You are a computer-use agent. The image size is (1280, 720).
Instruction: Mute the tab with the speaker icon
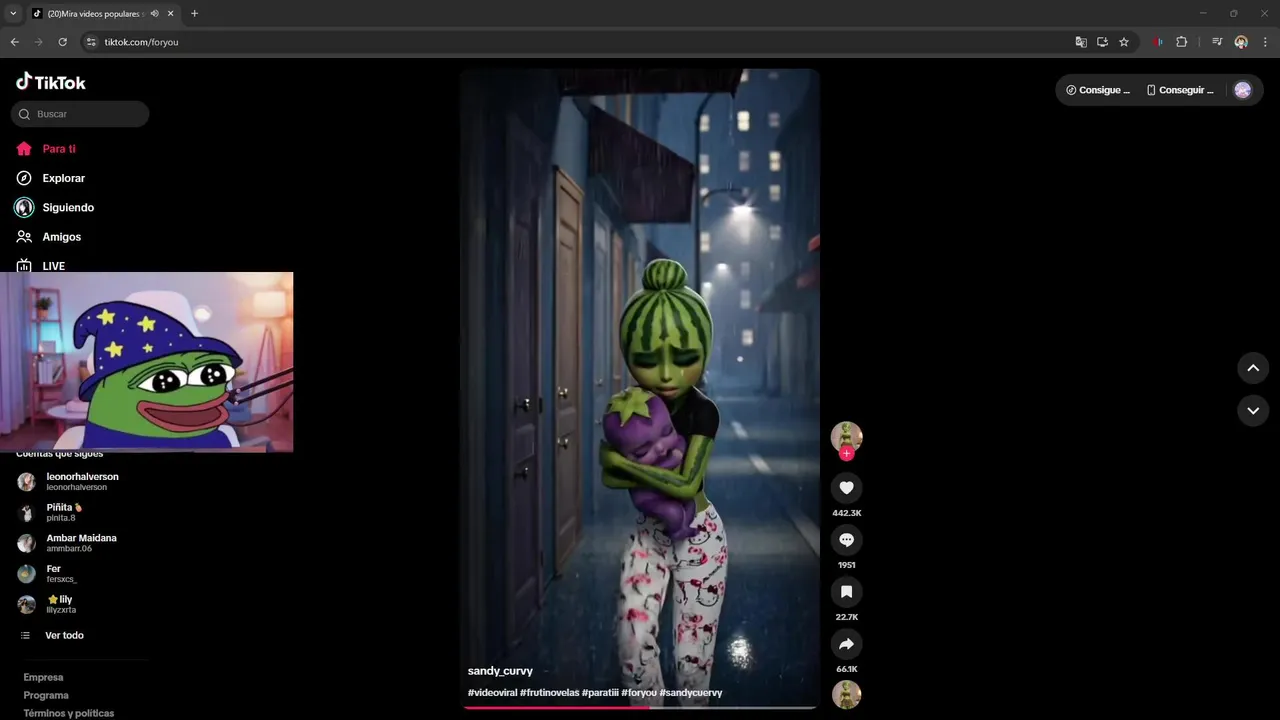(x=154, y=14)
